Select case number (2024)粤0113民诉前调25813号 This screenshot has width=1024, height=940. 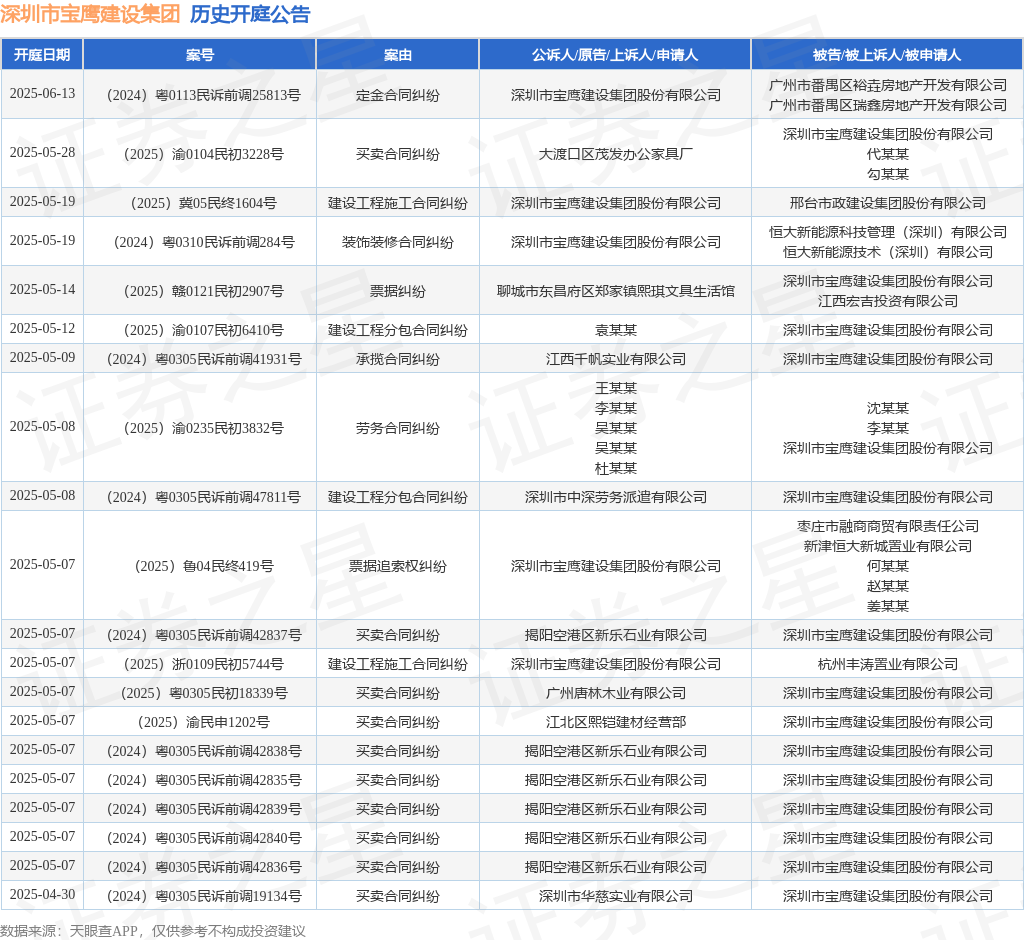point(204,95)
